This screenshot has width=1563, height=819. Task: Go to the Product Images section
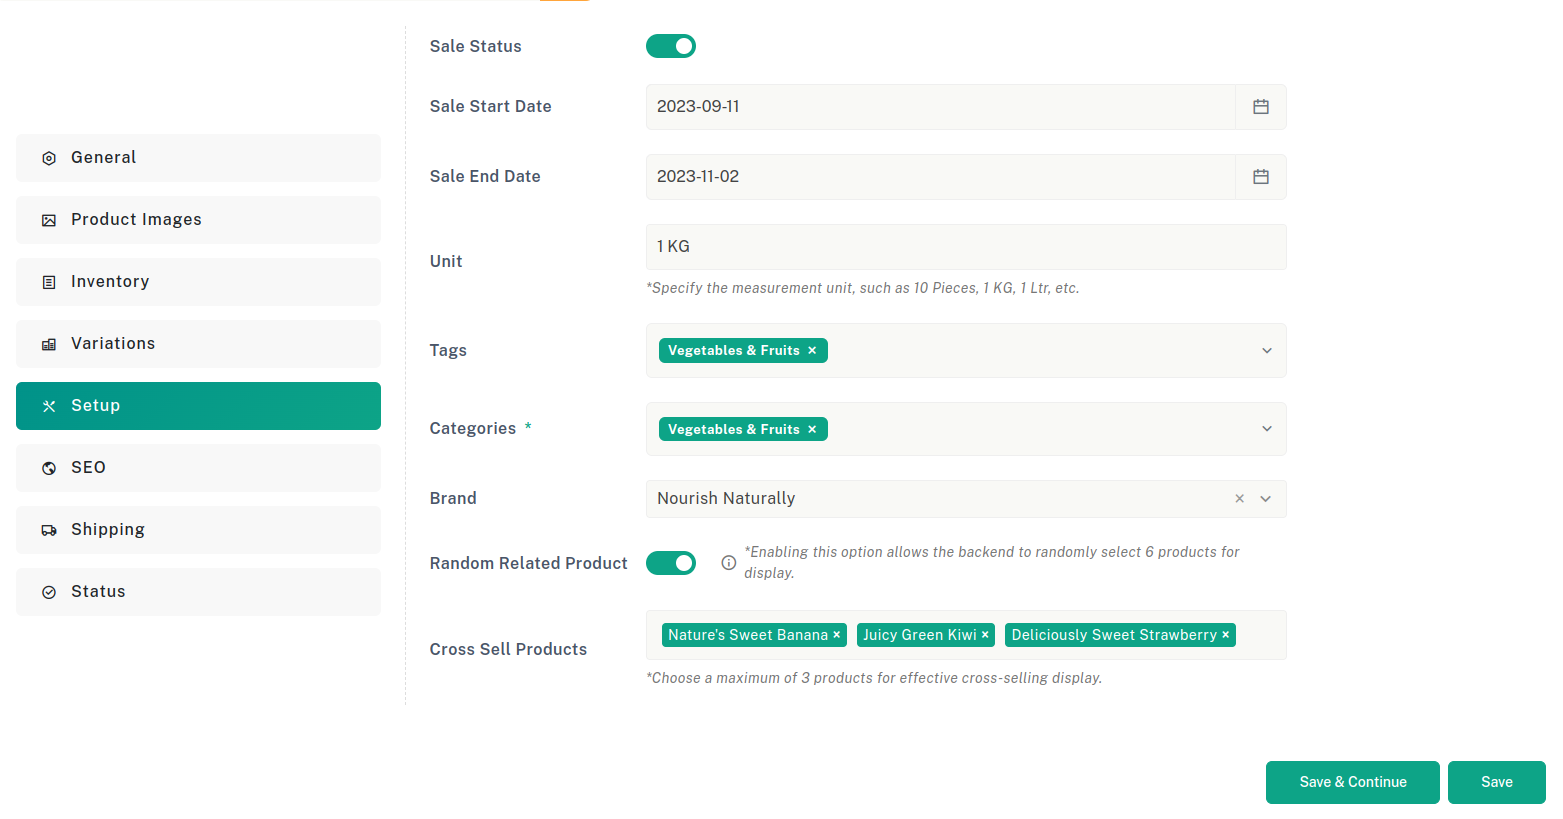198,220
